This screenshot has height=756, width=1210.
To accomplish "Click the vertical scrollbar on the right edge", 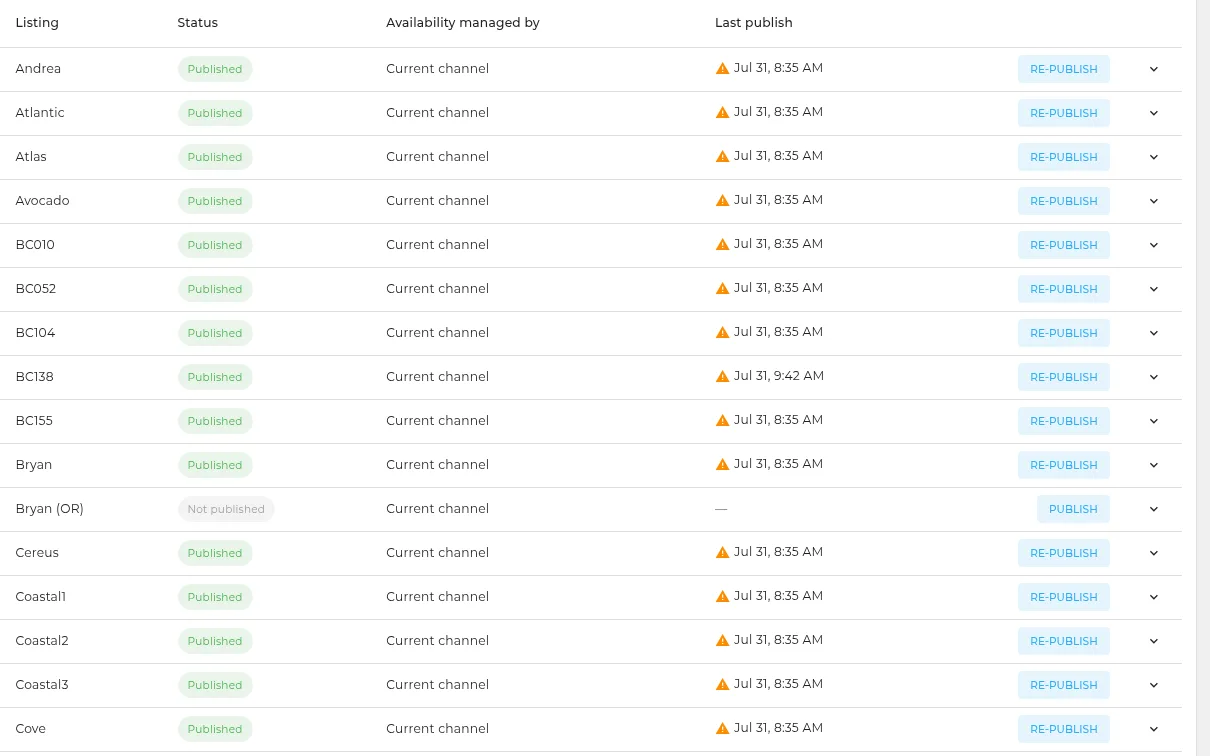I will pos(1203,378).
